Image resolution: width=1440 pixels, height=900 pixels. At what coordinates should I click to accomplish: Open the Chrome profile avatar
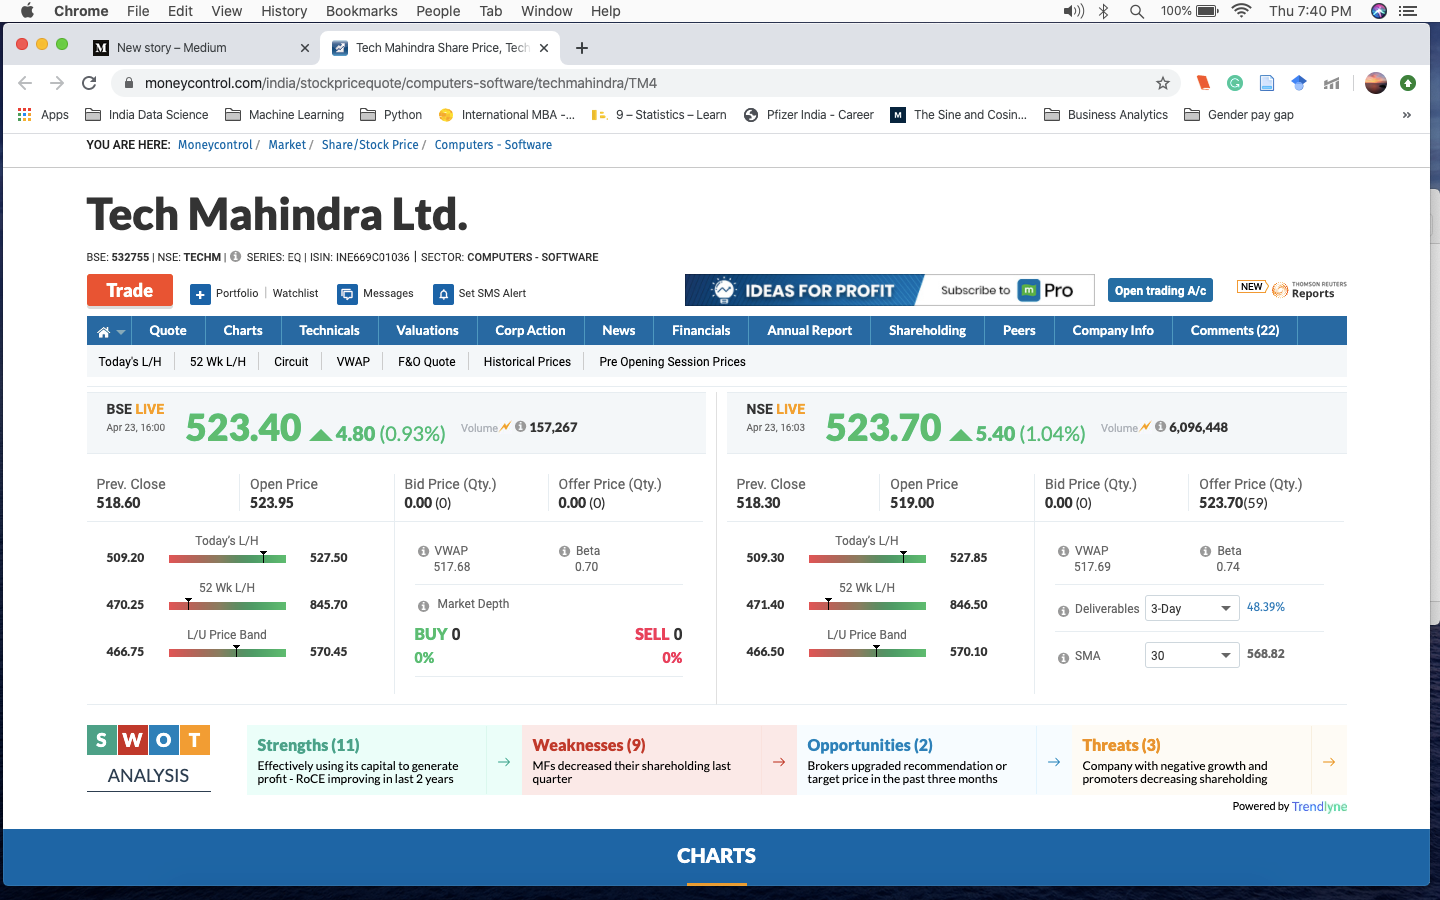point(1376,83)
